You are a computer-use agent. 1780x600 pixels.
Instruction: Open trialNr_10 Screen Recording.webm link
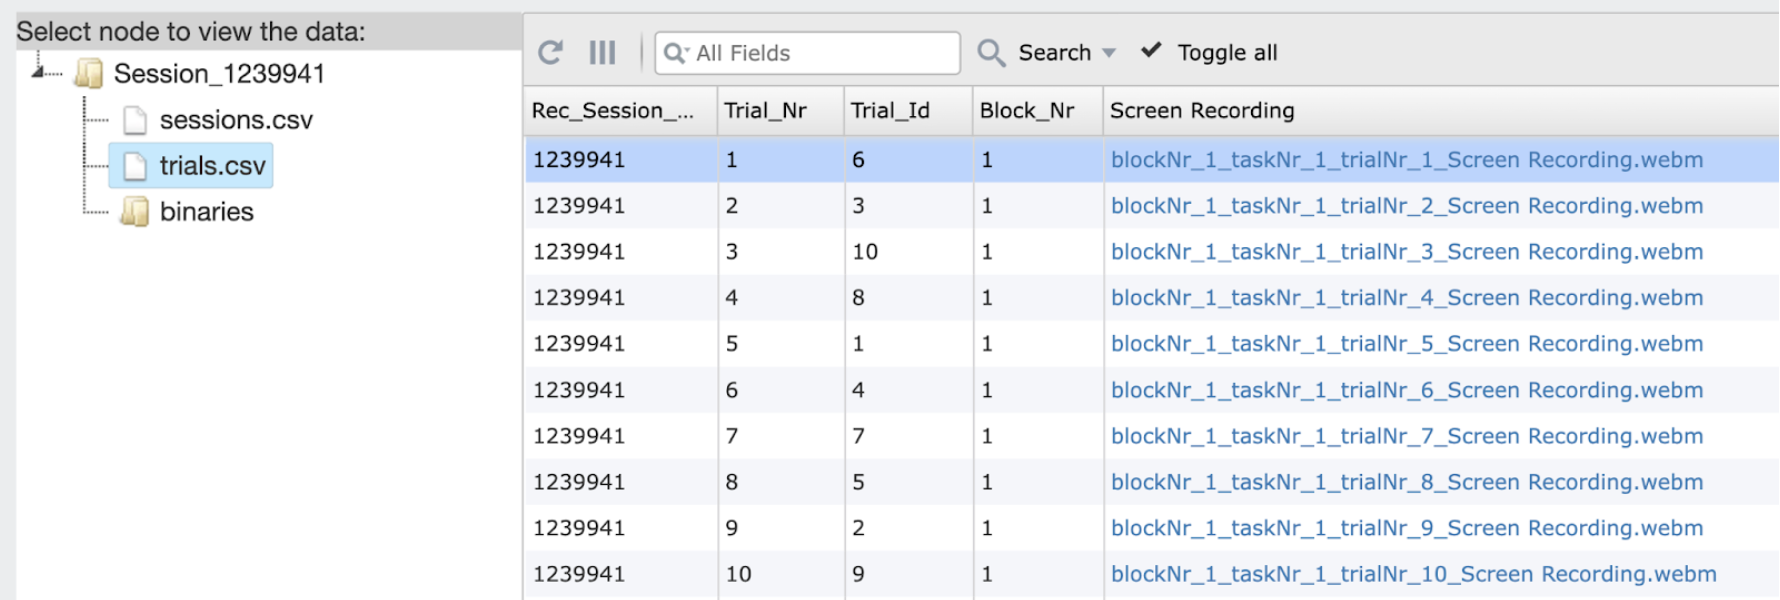coord(1413,574)
